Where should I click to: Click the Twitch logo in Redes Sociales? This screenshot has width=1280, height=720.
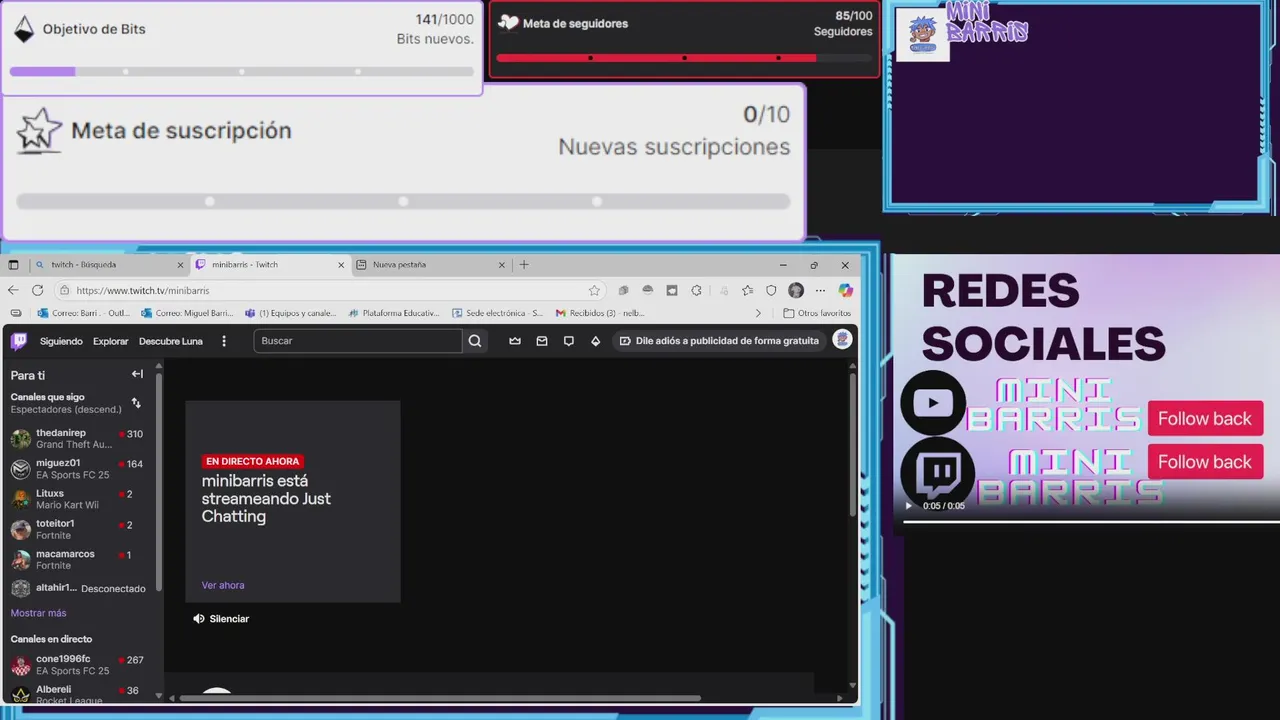coord(938,473)
